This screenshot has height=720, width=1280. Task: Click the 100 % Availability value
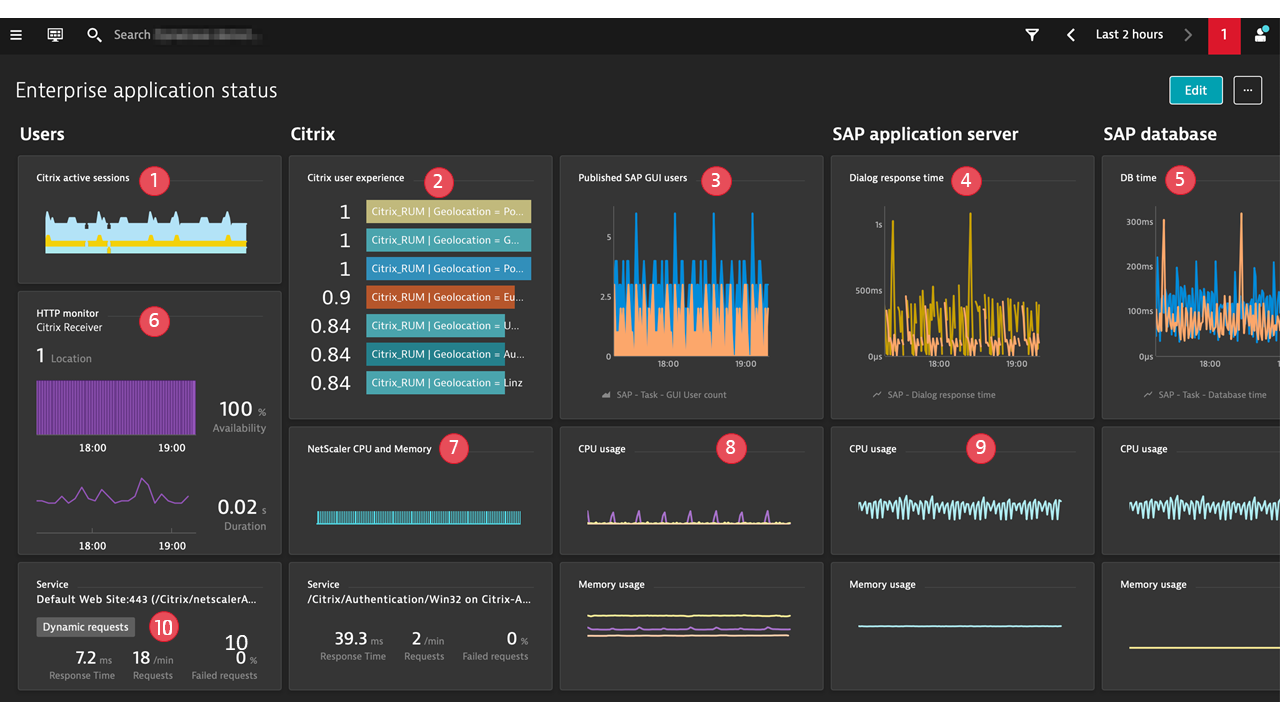coord(239,416)
